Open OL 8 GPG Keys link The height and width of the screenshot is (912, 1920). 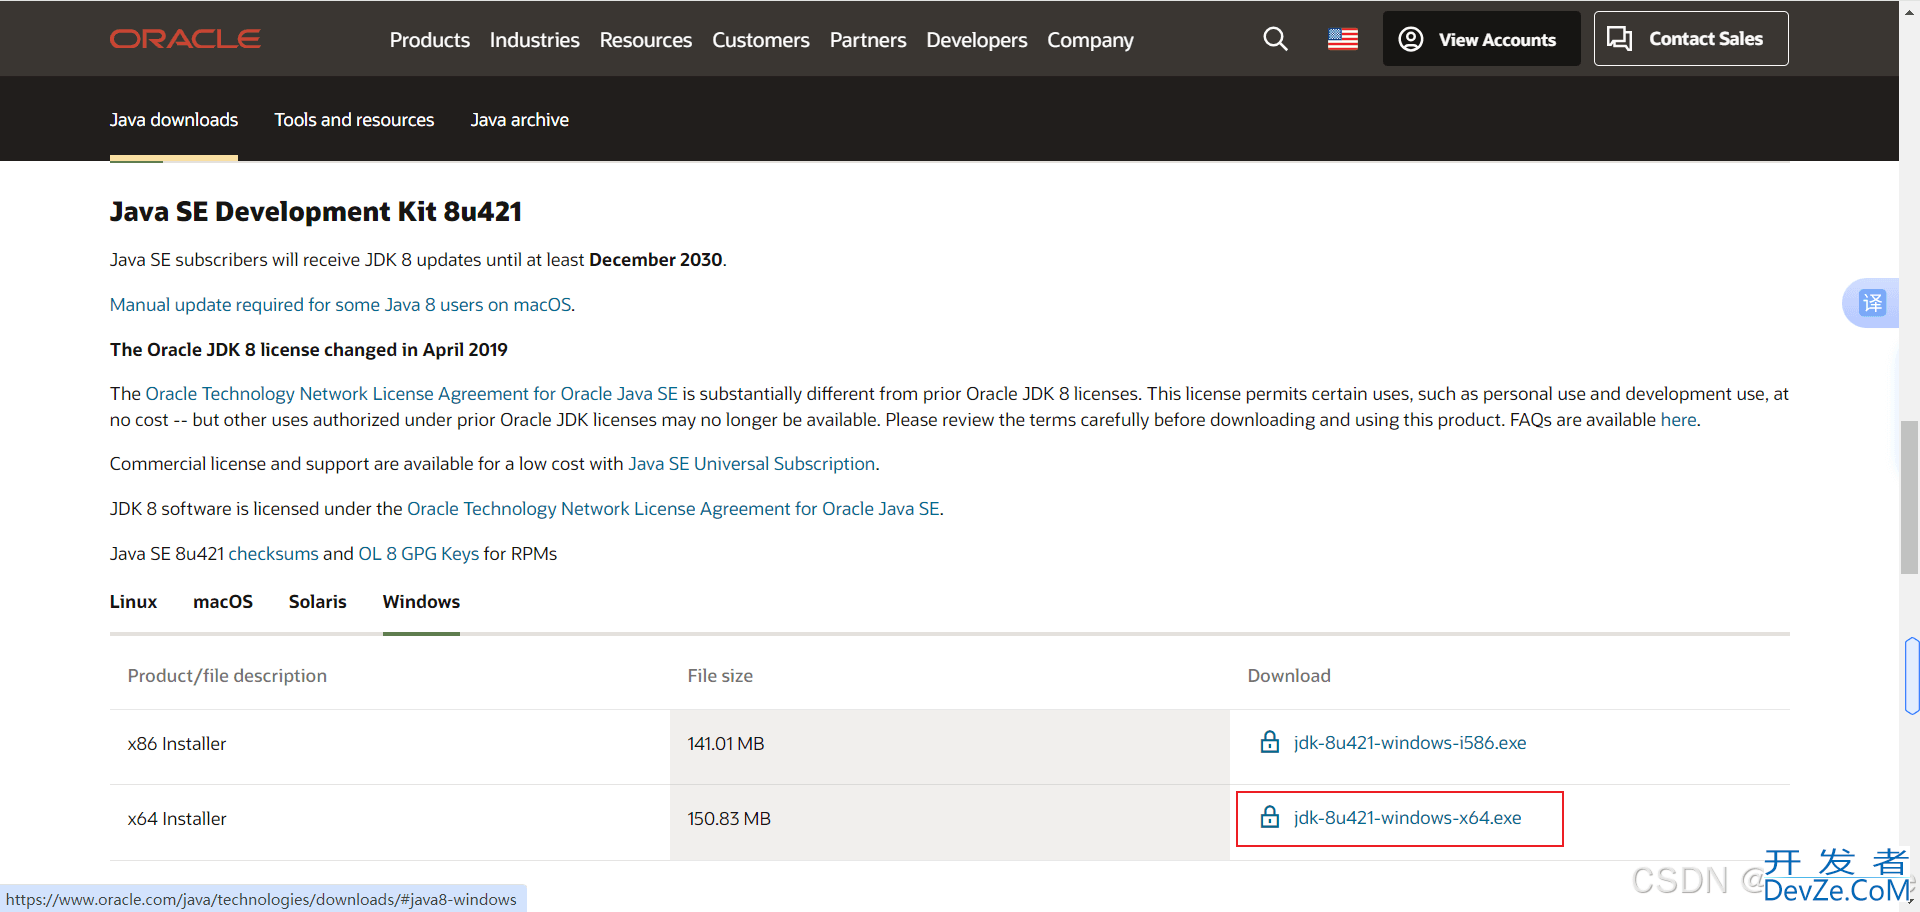pyautogui.click(x=419, y=554)
